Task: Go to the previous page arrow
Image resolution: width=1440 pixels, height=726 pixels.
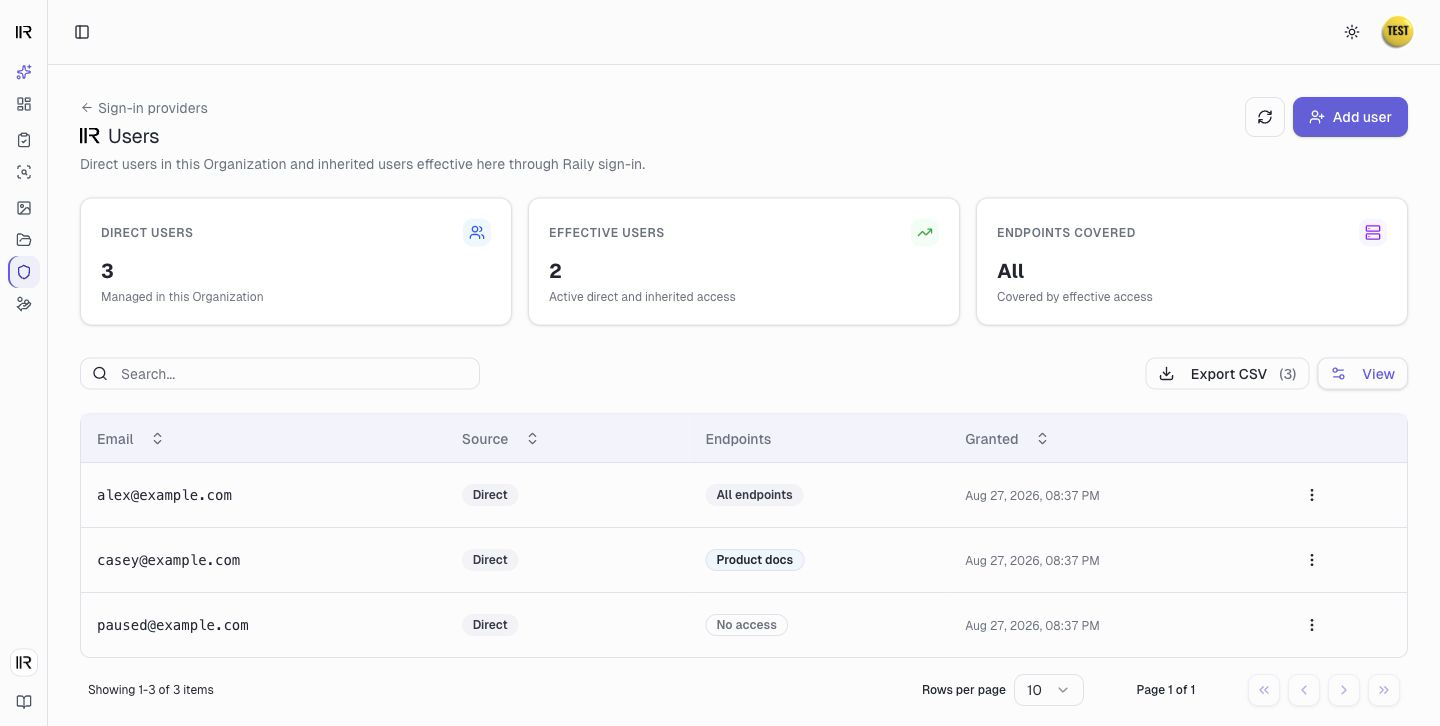Action: pyautogui.click(x=1304, y=690)
